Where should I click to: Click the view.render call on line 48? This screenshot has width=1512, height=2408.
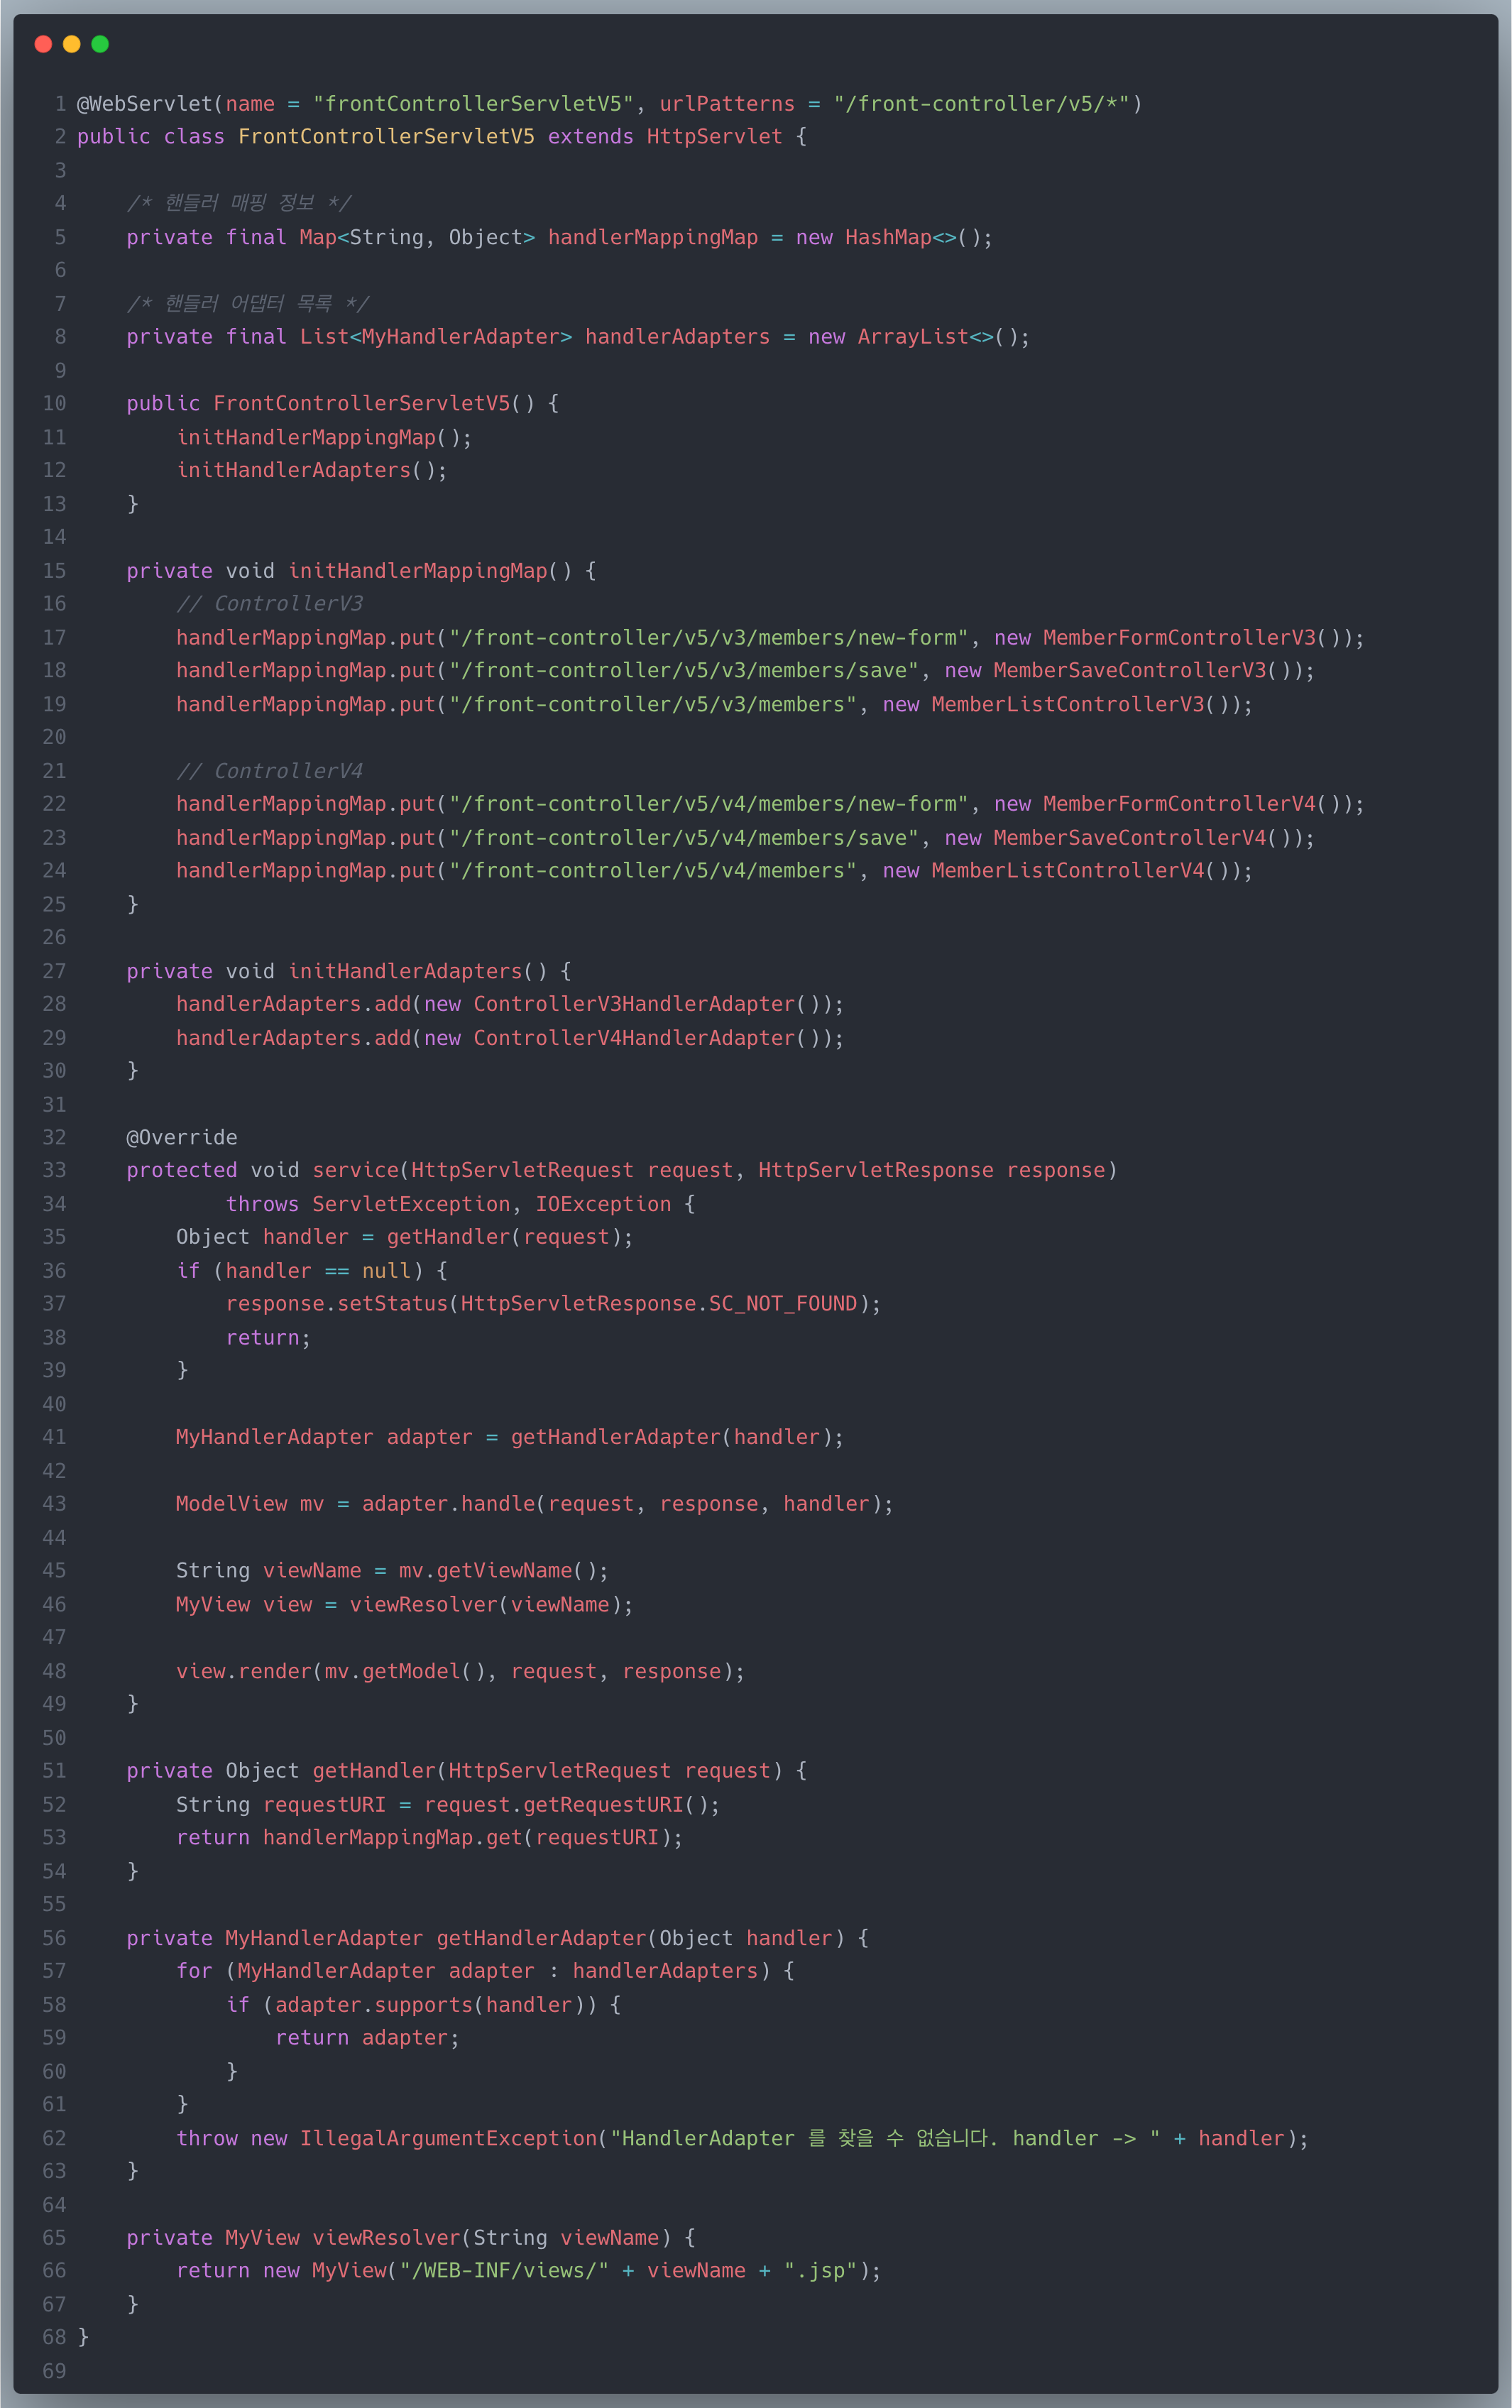coord(244,1672)
